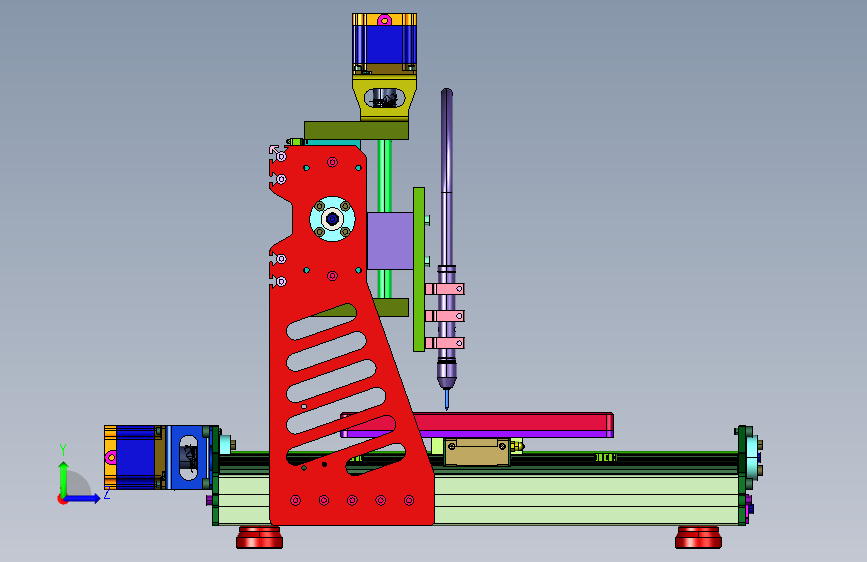Click the Z label on the axis triad
The width and height of the screenshot is (867, 562).
pos(107,494)
